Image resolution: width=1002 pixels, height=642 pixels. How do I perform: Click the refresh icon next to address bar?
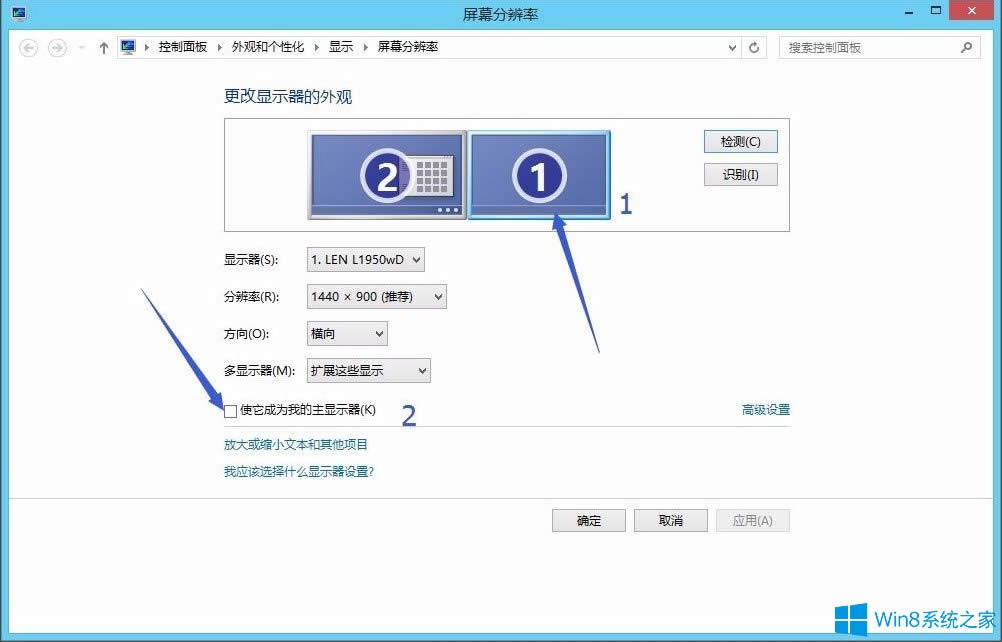754,47
